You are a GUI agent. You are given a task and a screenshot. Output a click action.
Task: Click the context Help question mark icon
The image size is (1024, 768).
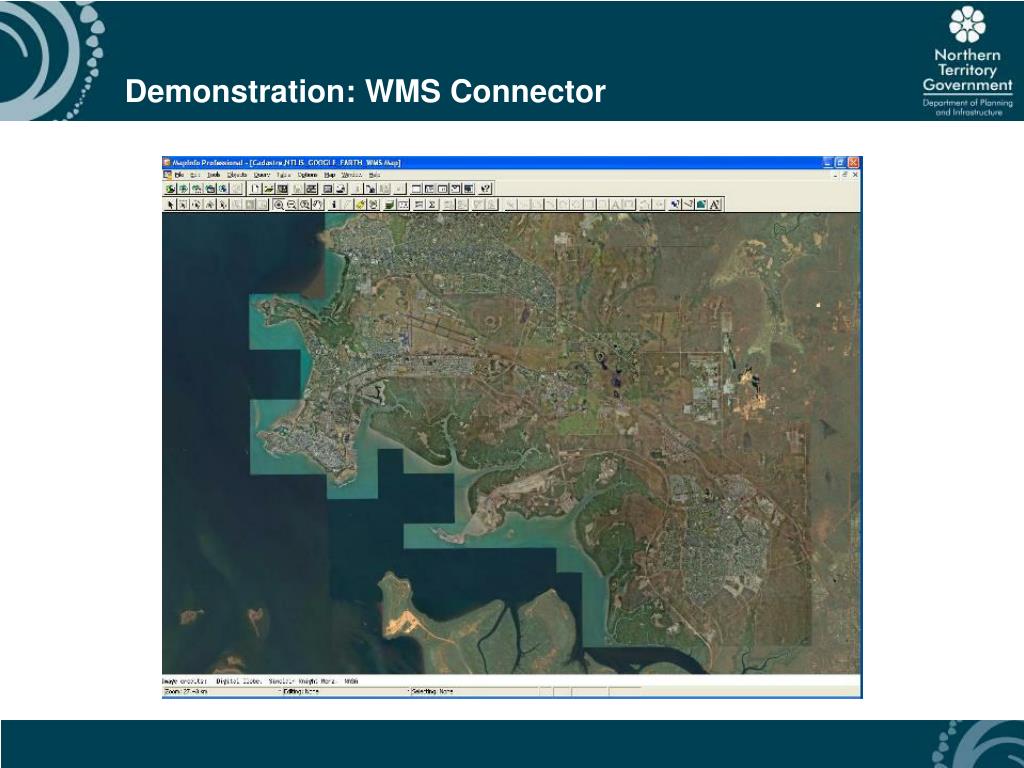[485, 189]
